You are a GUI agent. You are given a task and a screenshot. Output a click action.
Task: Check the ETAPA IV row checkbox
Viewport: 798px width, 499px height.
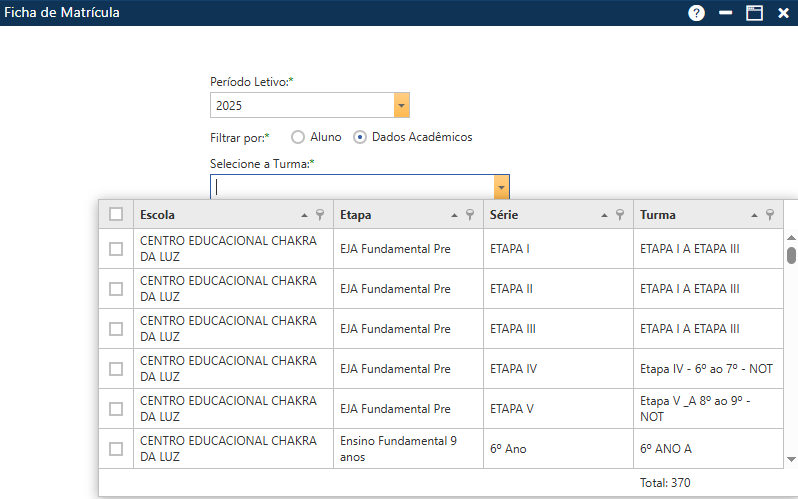click(x=116, y=369)
